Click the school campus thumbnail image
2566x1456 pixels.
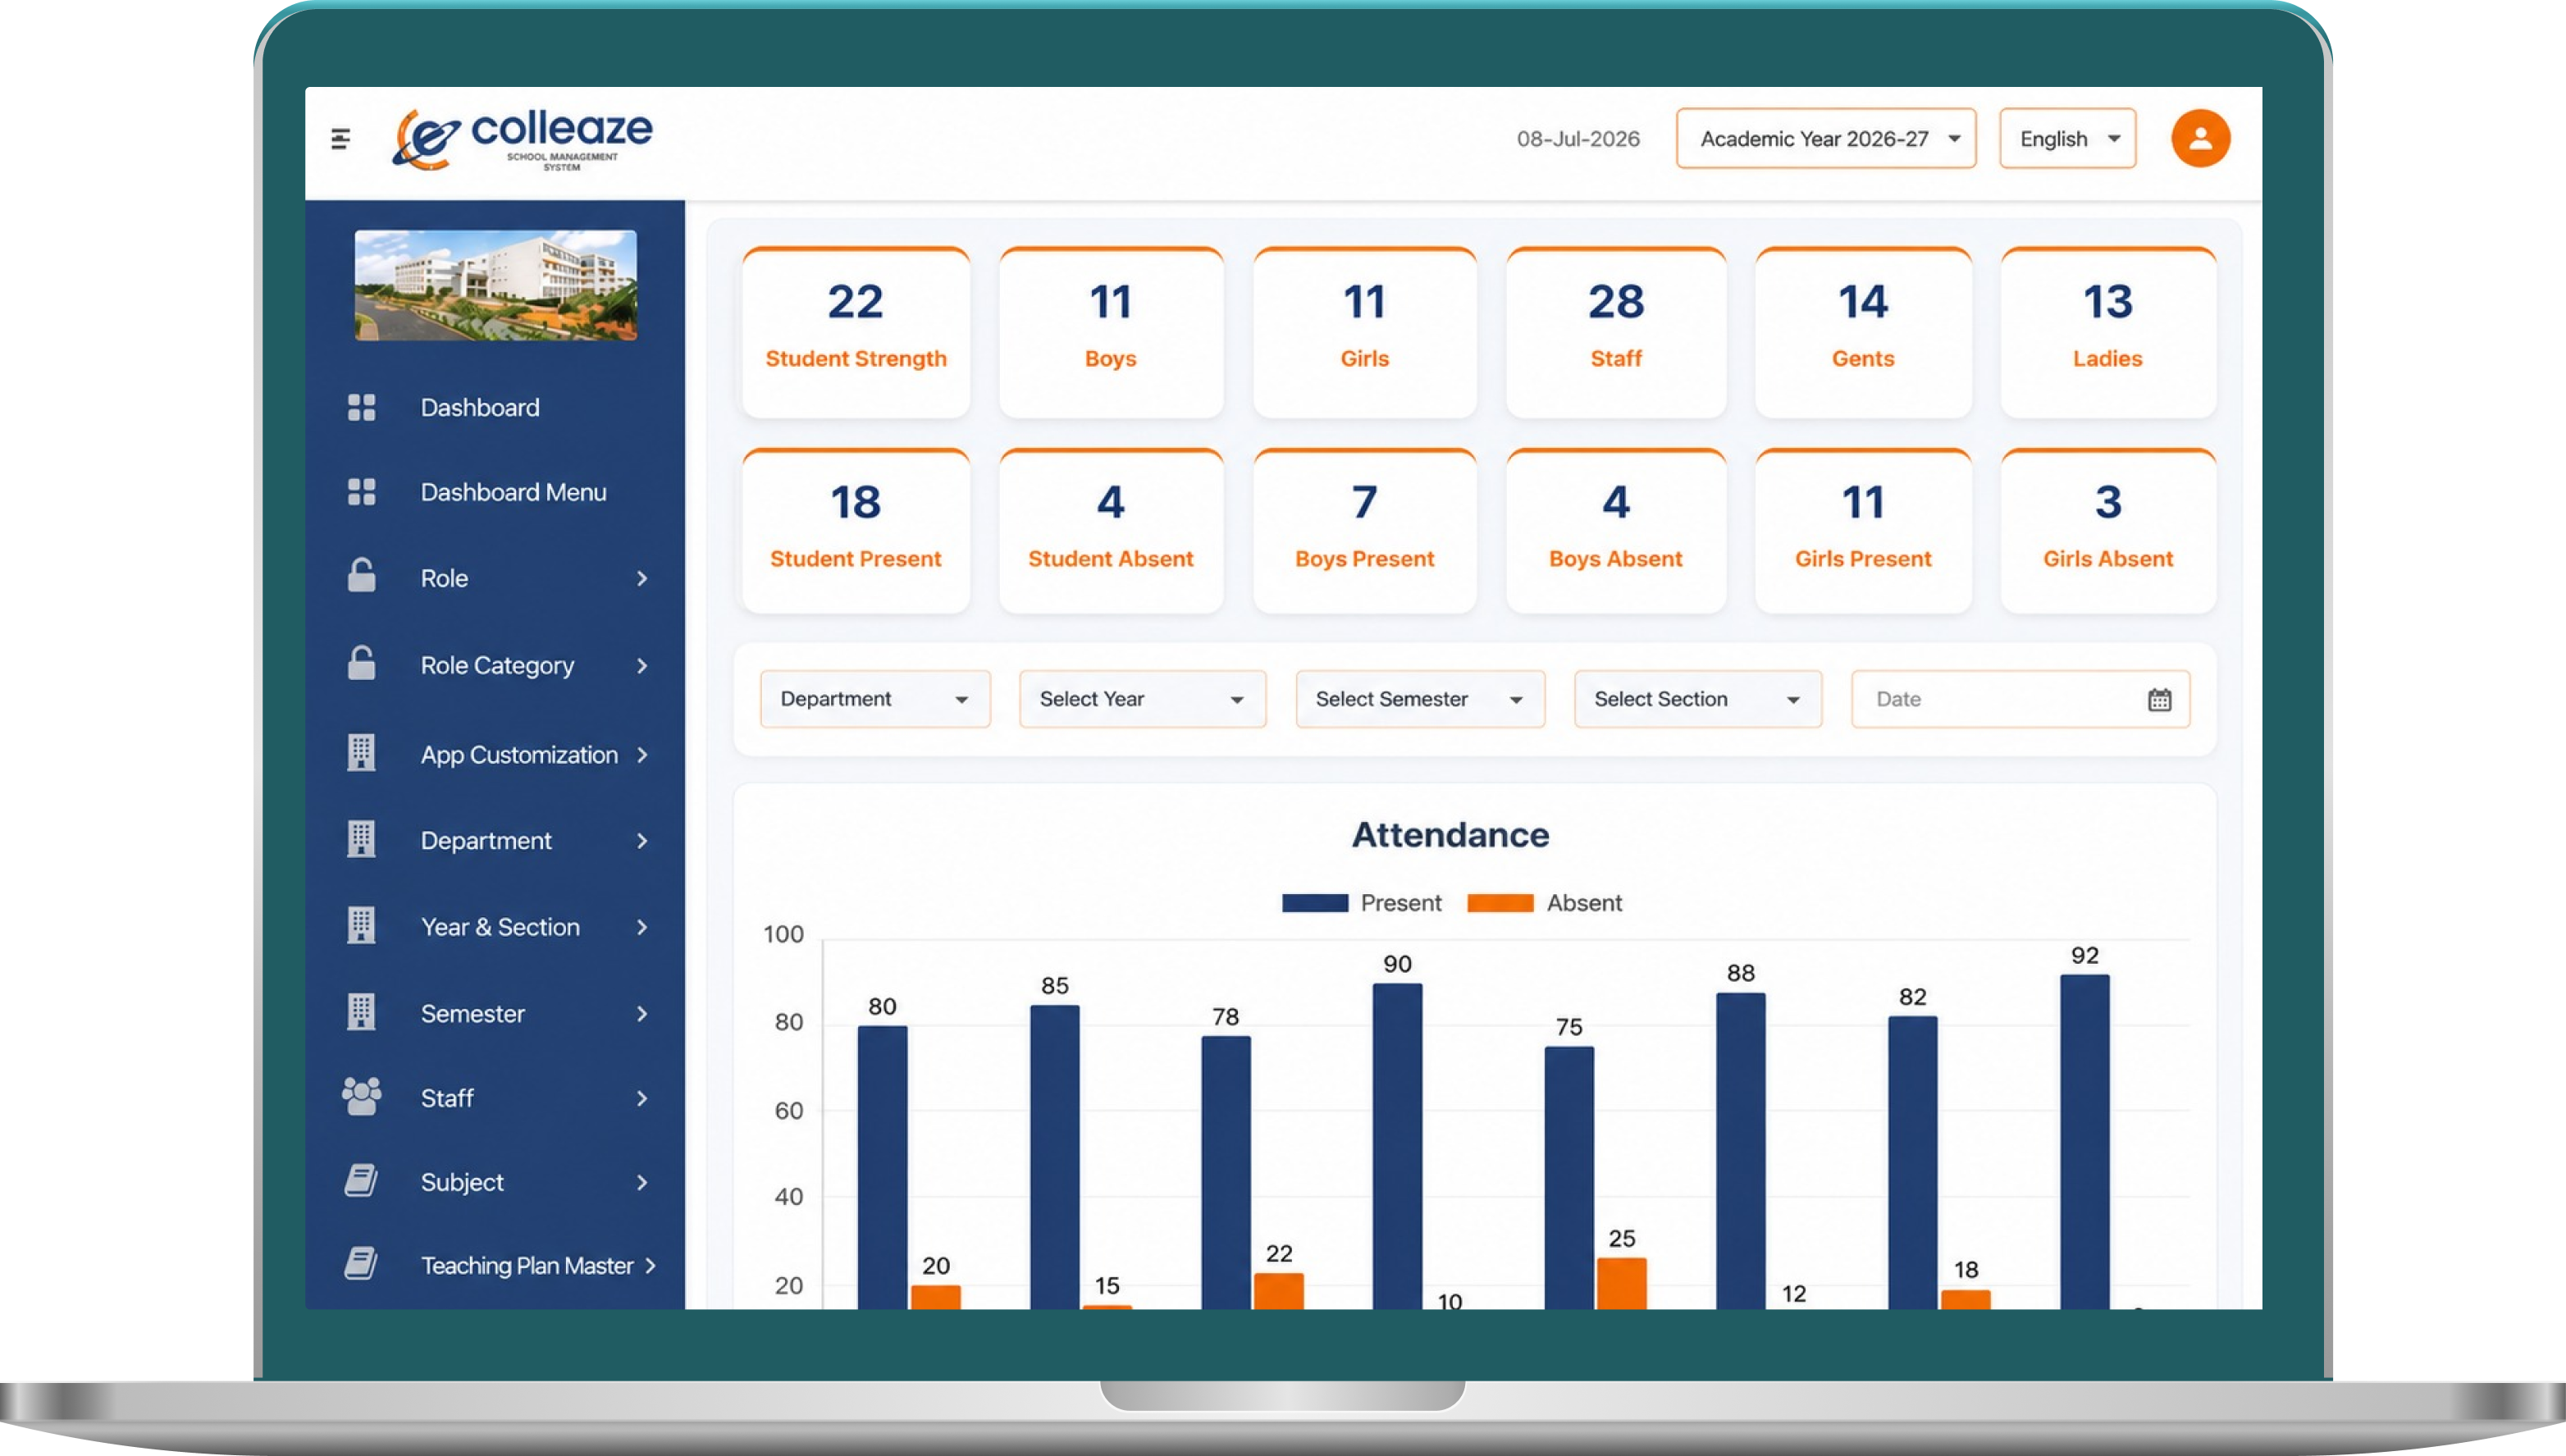pyautogui.click(x=495, y=285)
